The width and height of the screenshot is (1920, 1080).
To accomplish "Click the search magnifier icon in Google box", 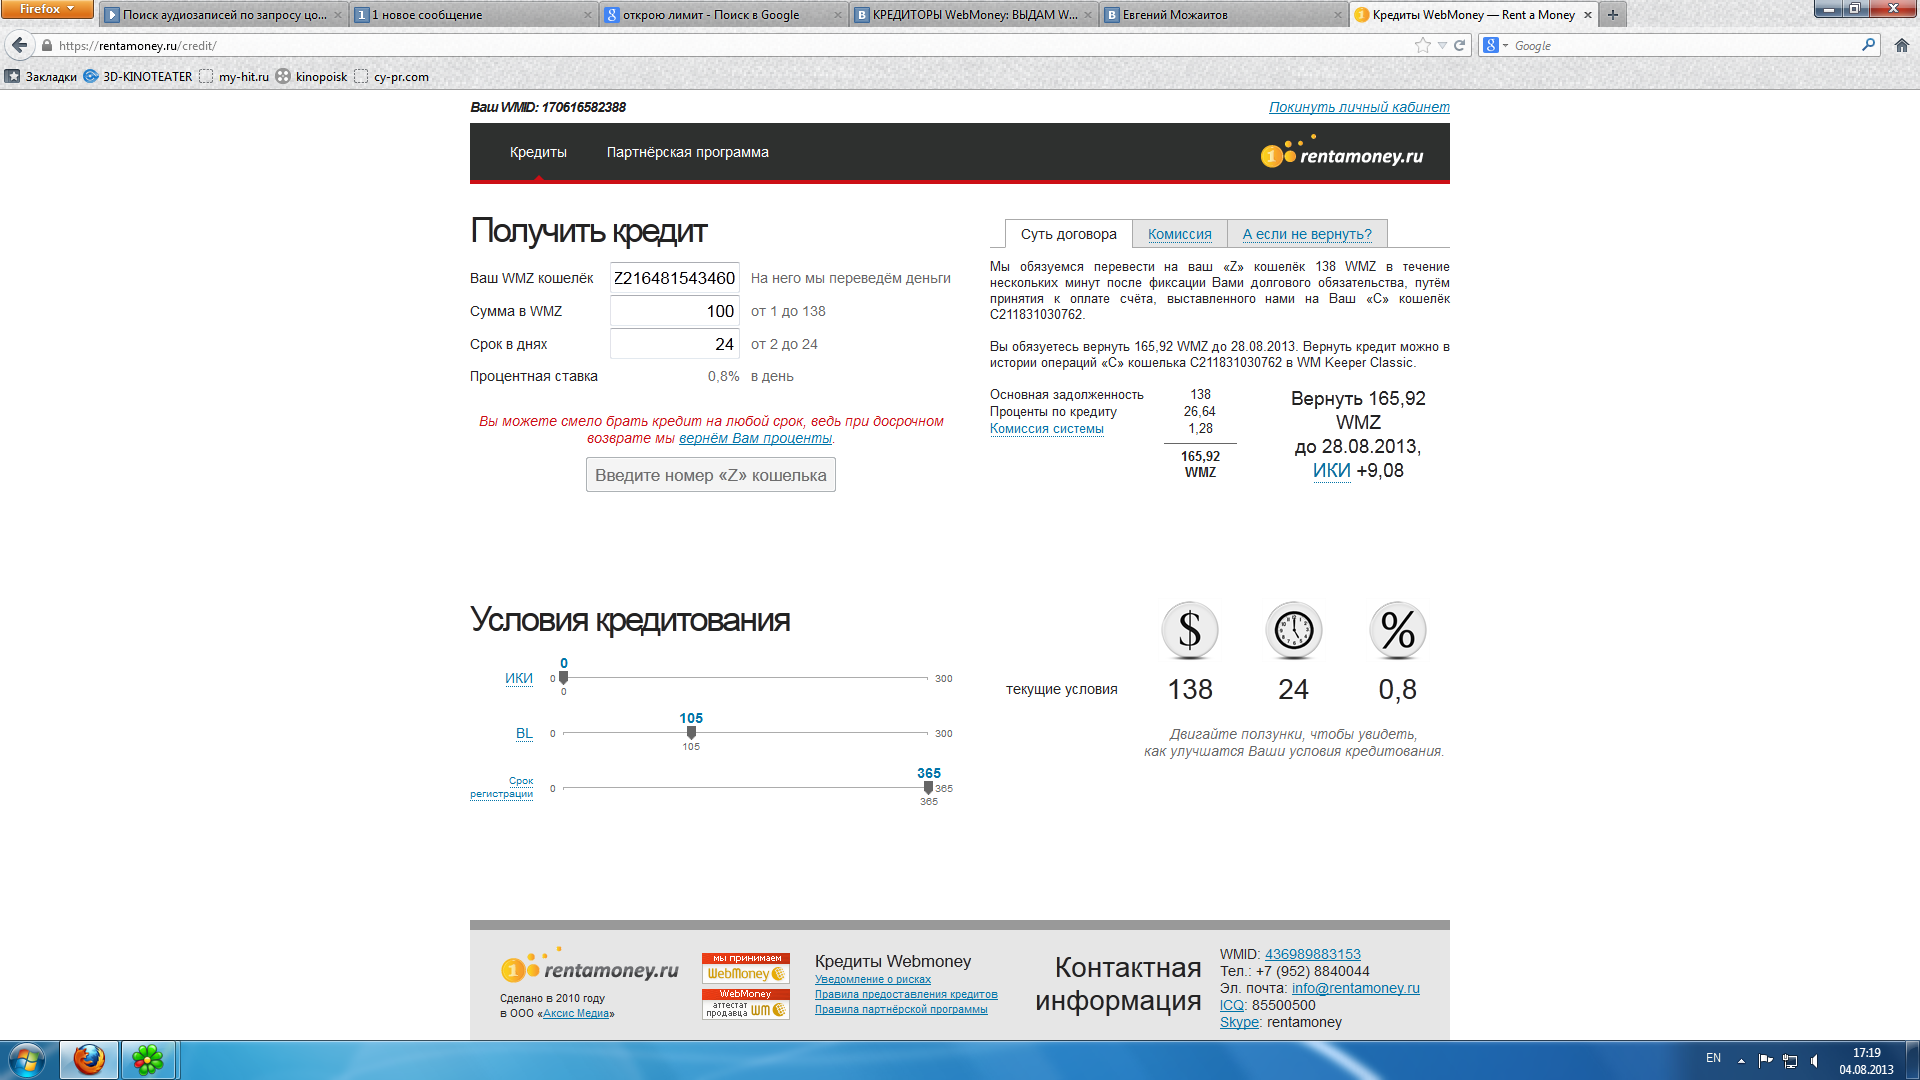I will (1868, 45).
